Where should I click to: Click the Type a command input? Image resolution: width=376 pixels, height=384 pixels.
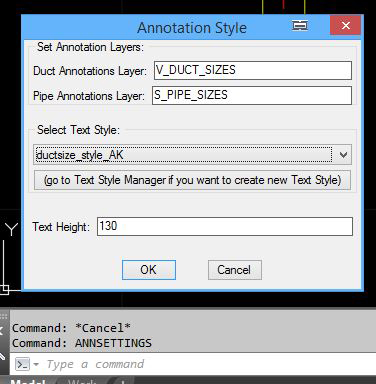pyautogui.click(x=95, y=364)
